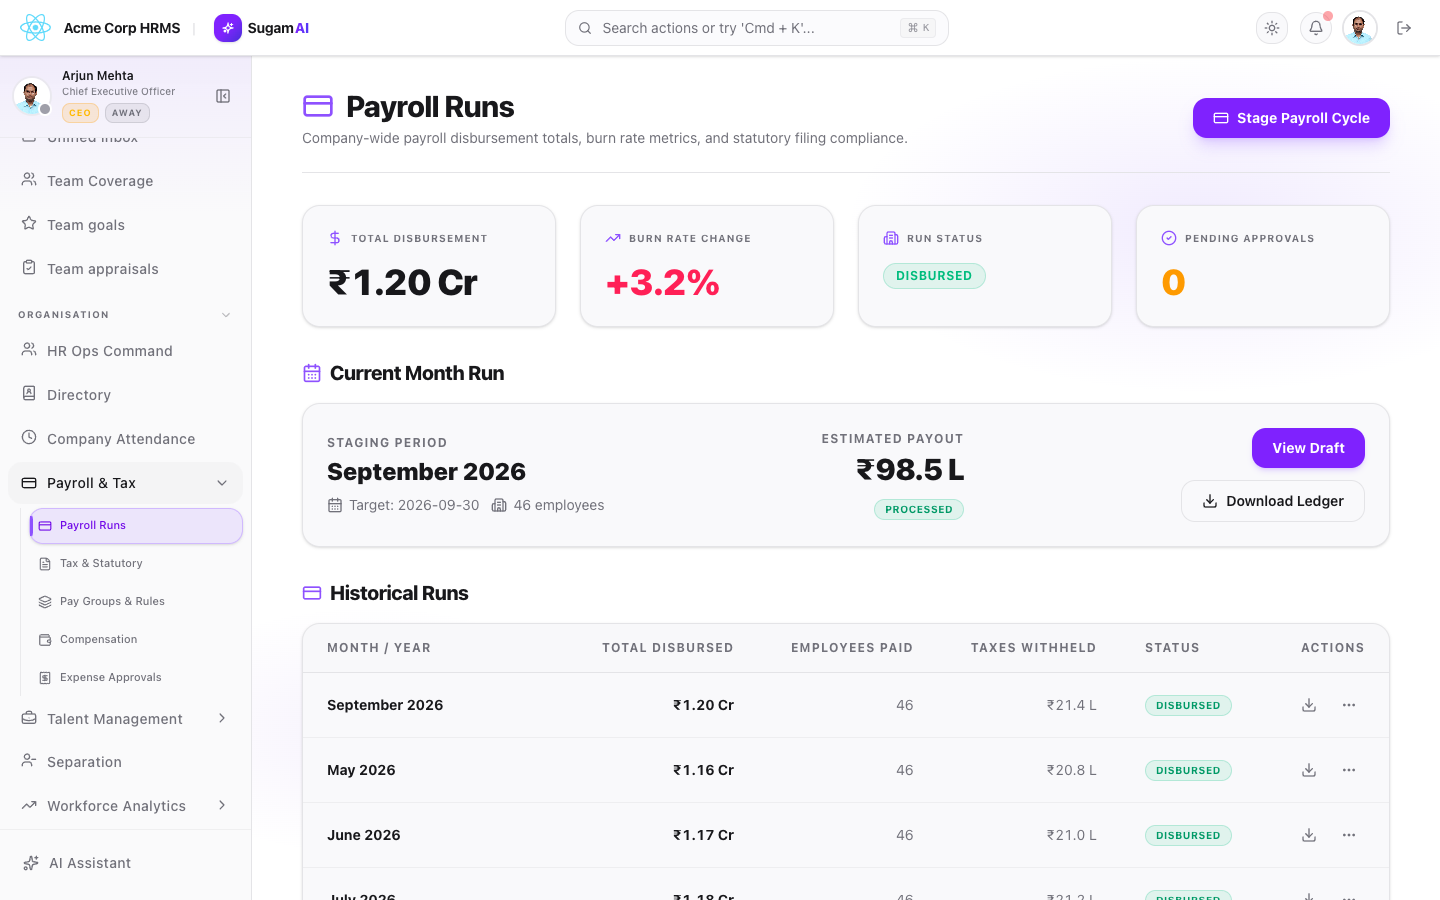Open more actions for May 2026 row
Image resolution: width=1440 pixels, height=900 pixels.
[x=1349, y=770]
